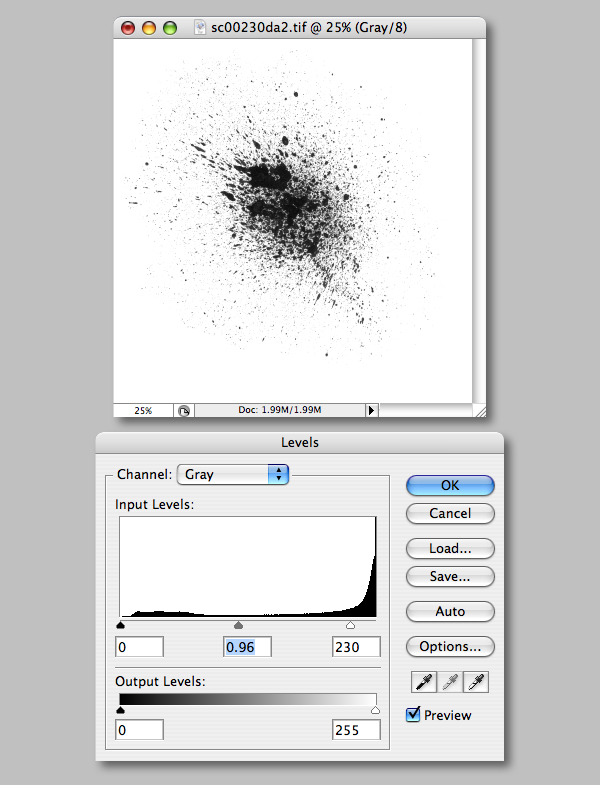Click Cancel in Levels dialog
This screenshot has height=785, width=600.
tap(450, 514)
